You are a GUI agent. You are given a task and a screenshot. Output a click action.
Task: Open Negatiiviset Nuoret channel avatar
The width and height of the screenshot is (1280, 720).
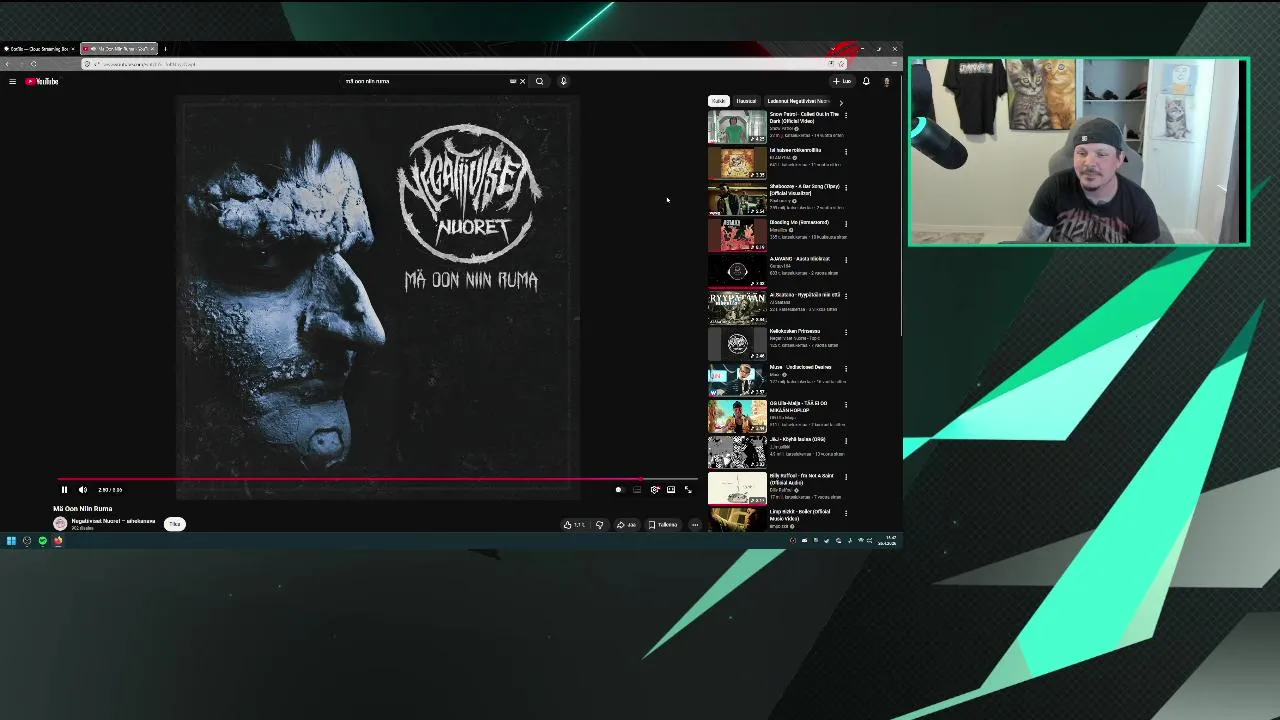(60, 524)
